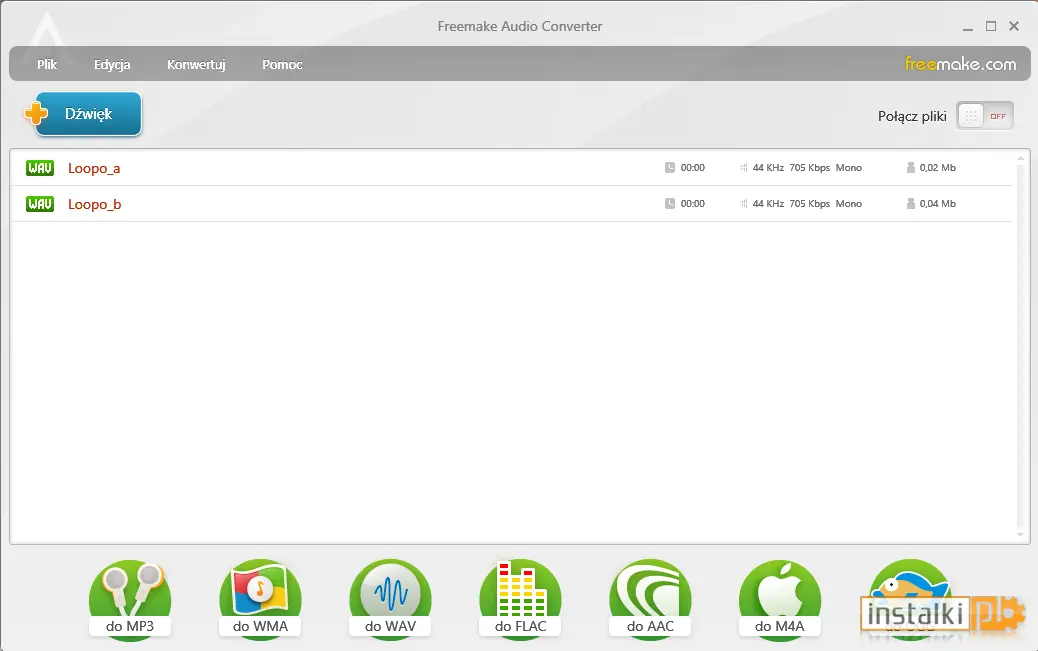The height and width of the screenshot is (651, 1038).
Task: Click the 00:00 duration of Loopo_b
Action: (x=692, y=203)
